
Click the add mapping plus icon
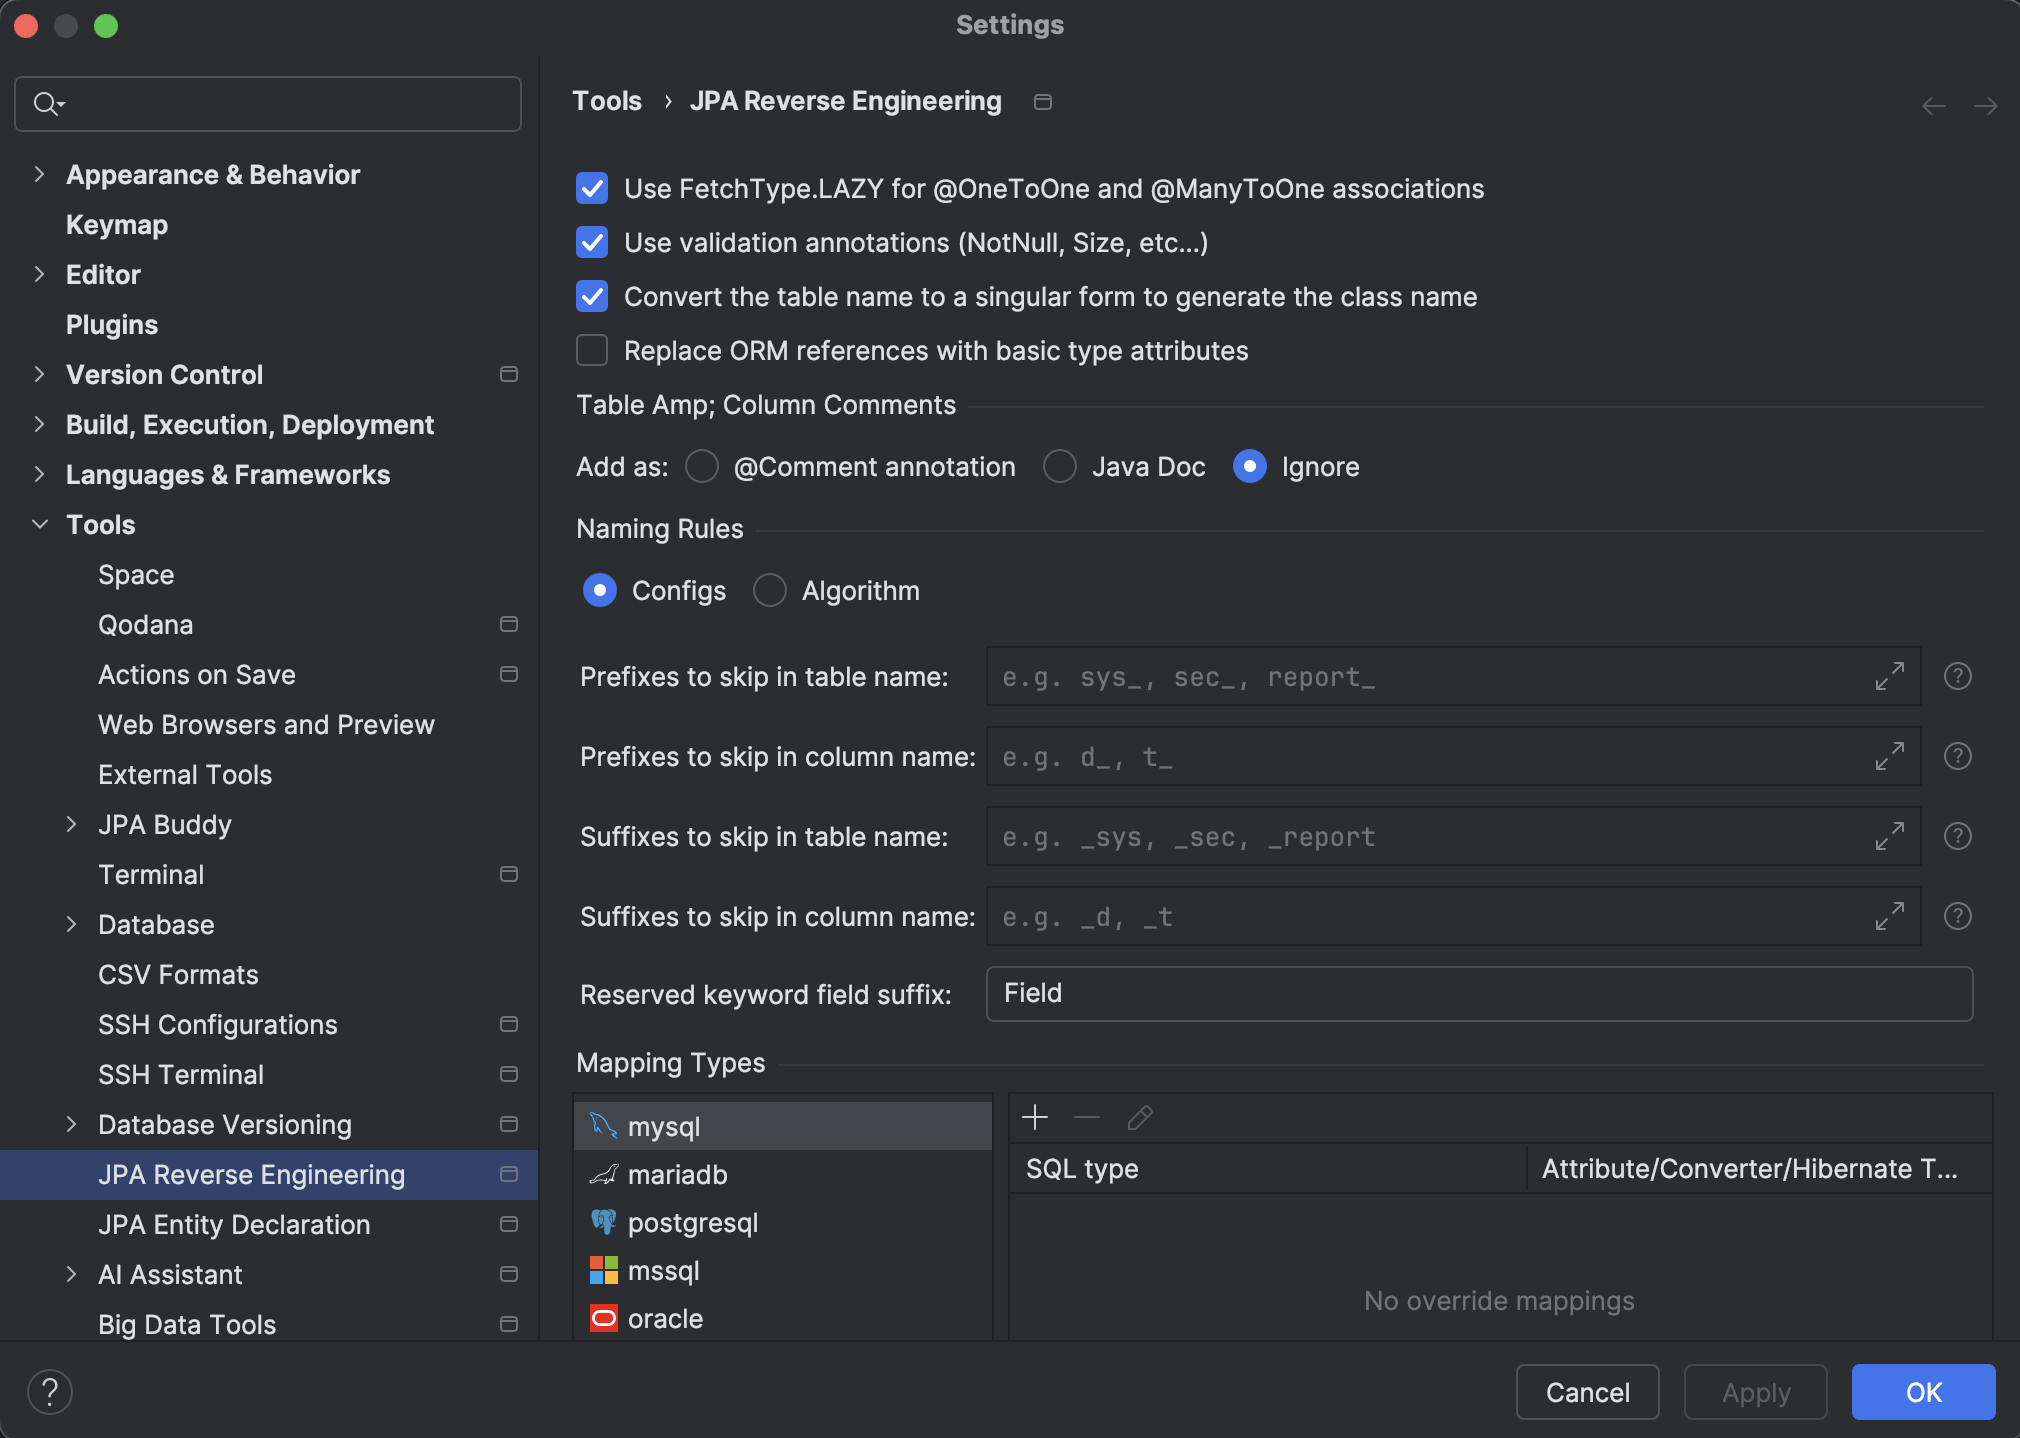click(1035, 1117)
